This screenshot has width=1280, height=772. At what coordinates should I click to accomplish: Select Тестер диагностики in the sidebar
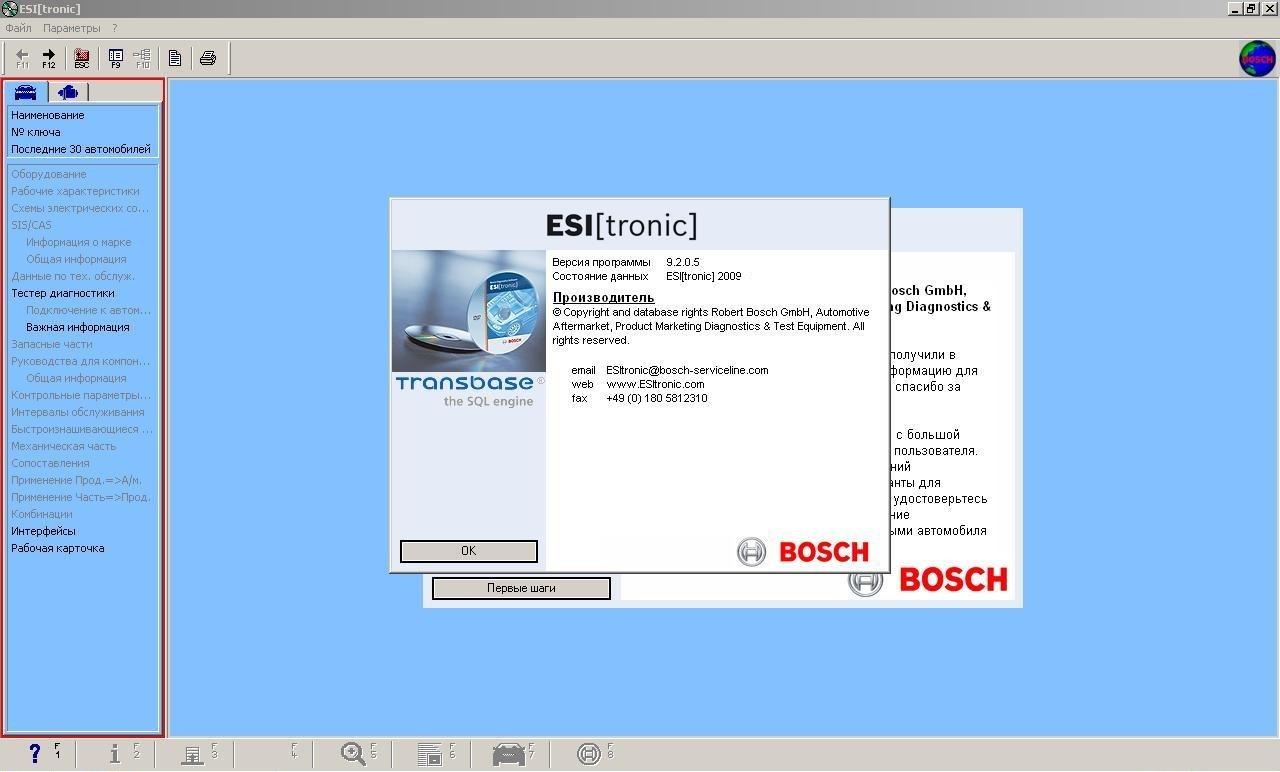(63, 293)
